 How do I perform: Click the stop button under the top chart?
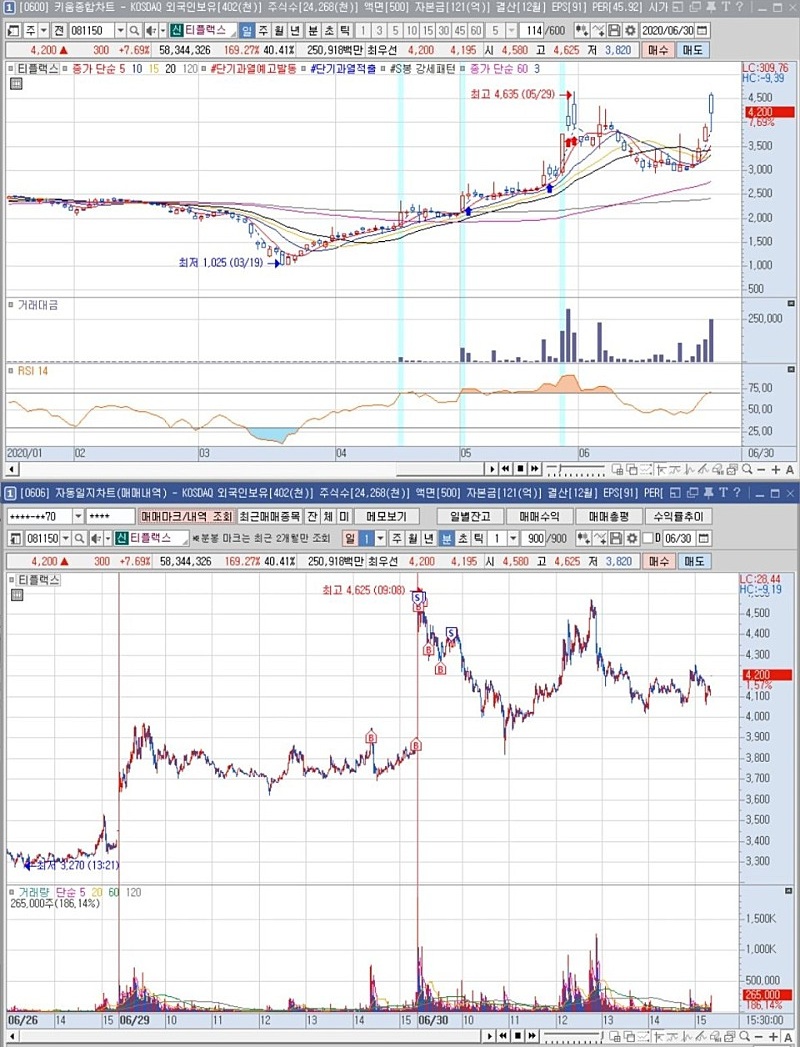pos(519,469)
